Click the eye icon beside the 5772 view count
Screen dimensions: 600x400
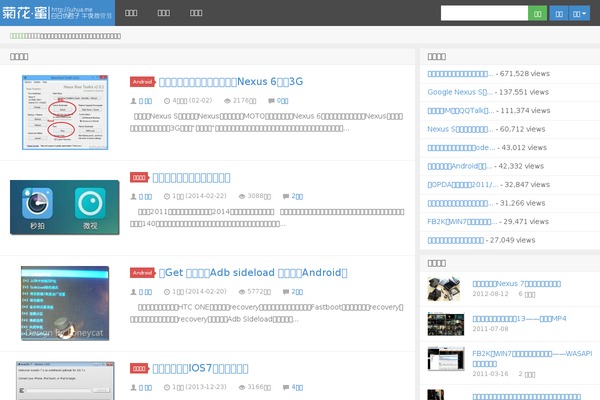tap(242, 292)
